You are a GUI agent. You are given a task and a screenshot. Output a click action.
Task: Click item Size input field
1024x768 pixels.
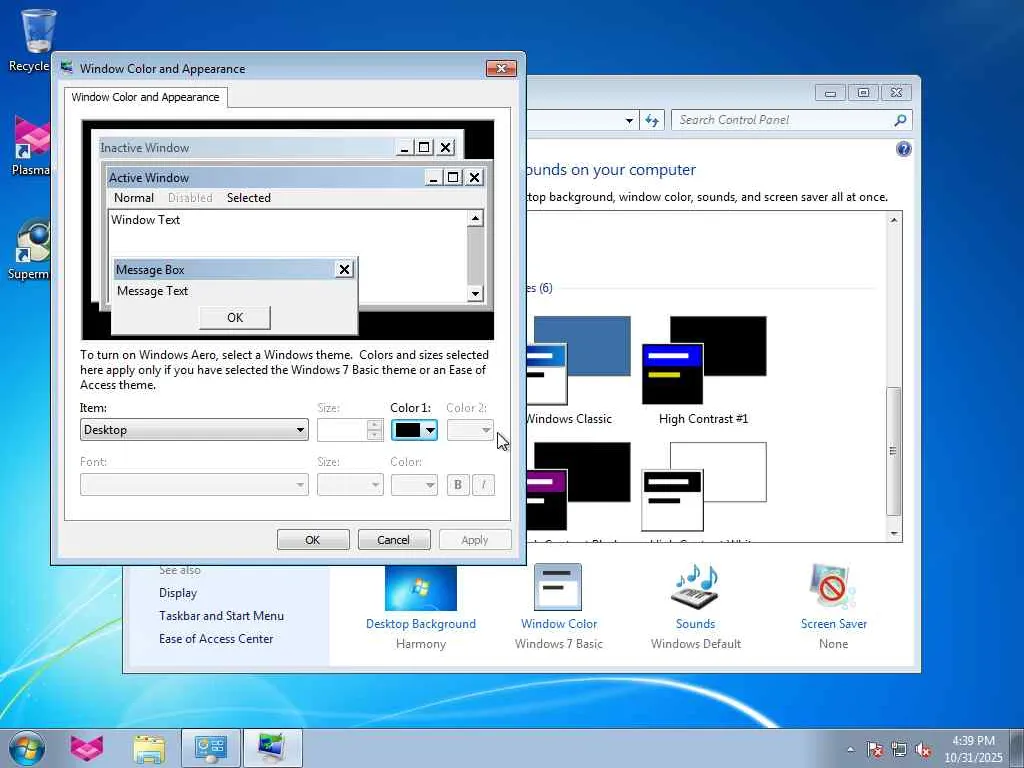point(343,430)
